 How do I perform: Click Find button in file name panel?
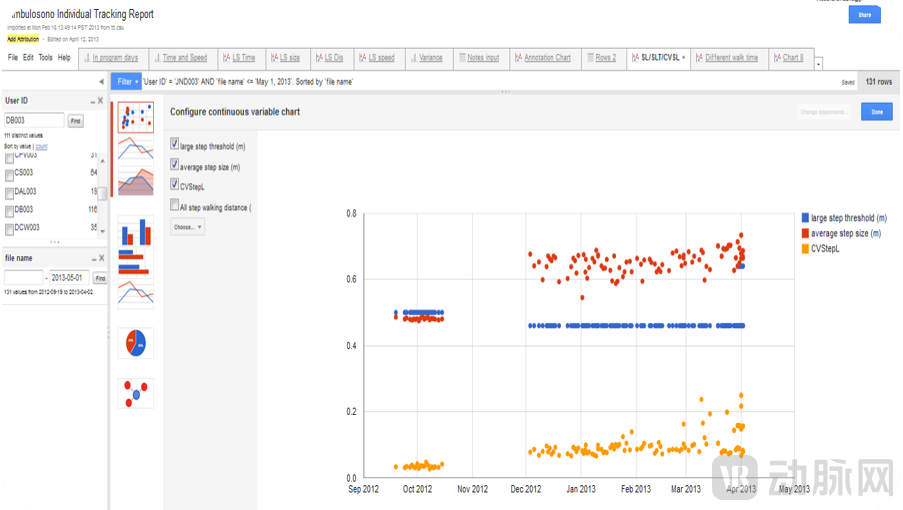(x=100, y=278)
